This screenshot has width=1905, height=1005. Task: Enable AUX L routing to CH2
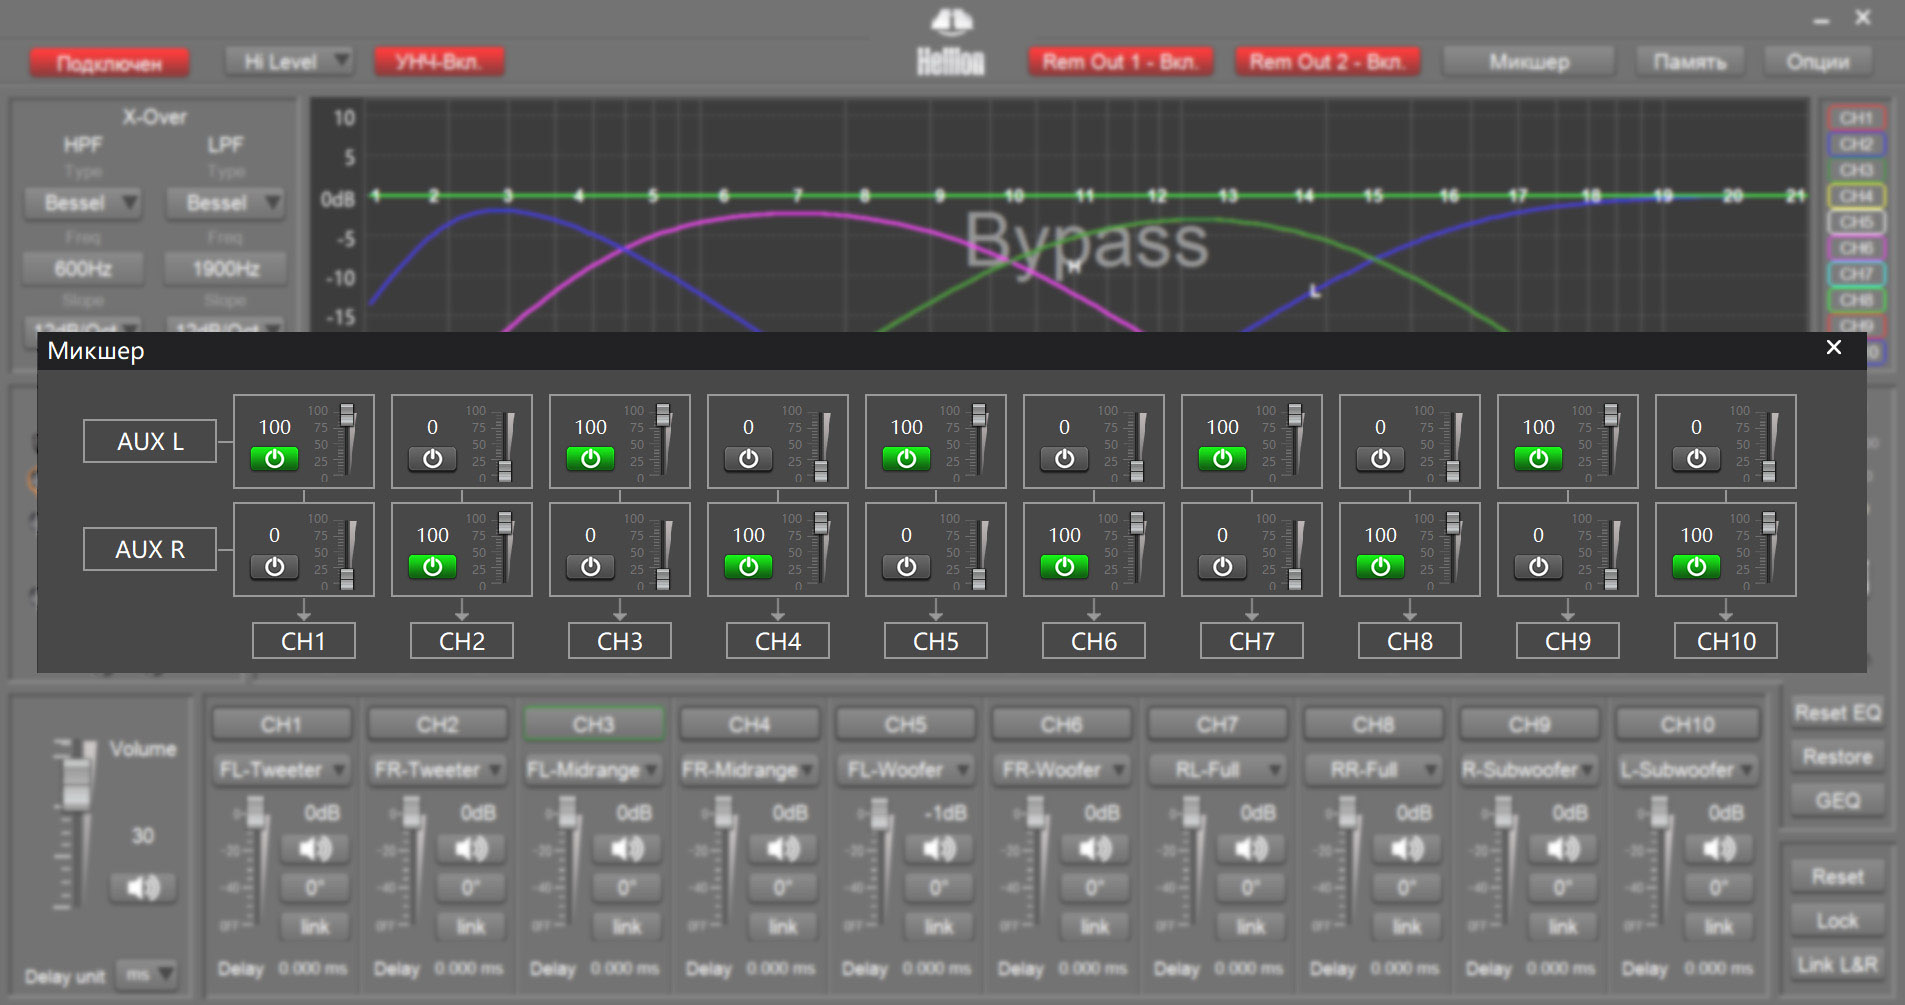(x=432, y=458)
